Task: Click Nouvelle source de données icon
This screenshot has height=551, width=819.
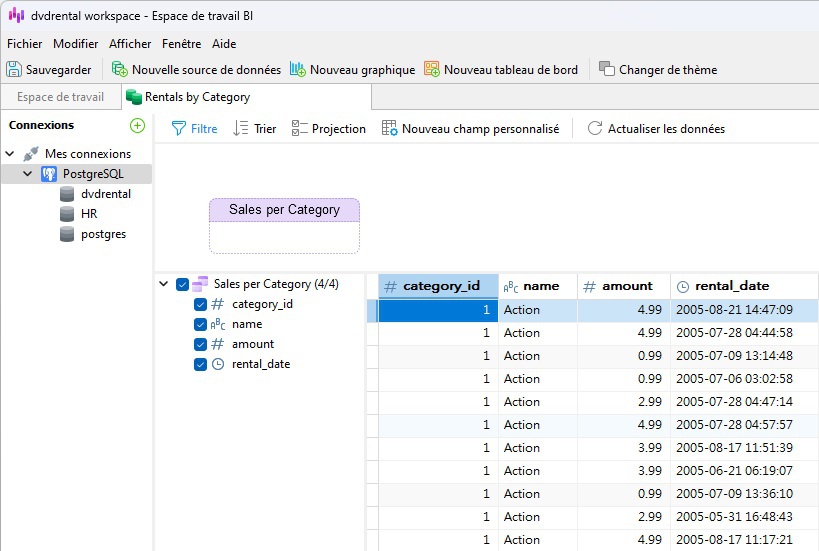Action: tap(120, 69)
